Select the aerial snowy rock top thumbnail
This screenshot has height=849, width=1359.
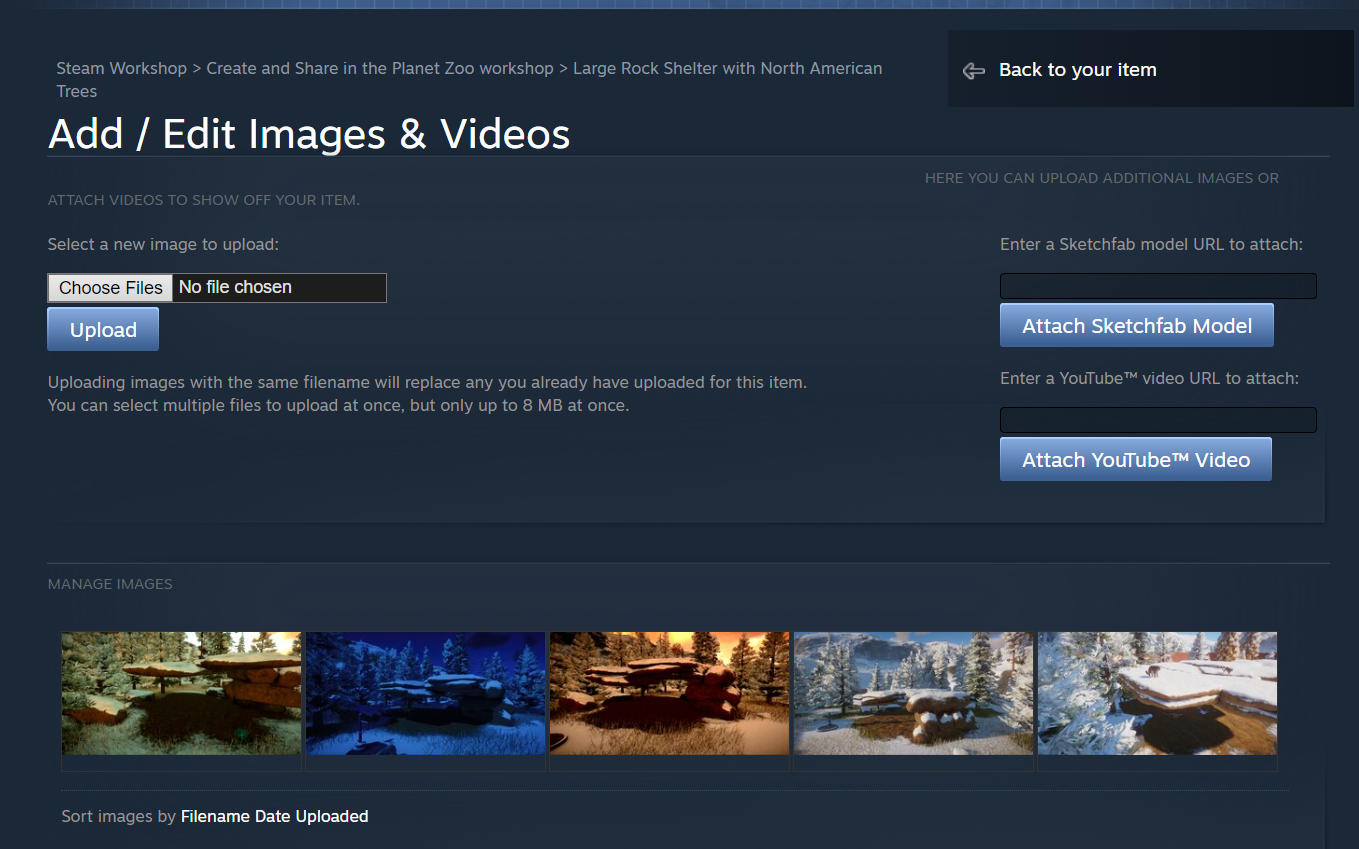click(x=1157, y=693)
